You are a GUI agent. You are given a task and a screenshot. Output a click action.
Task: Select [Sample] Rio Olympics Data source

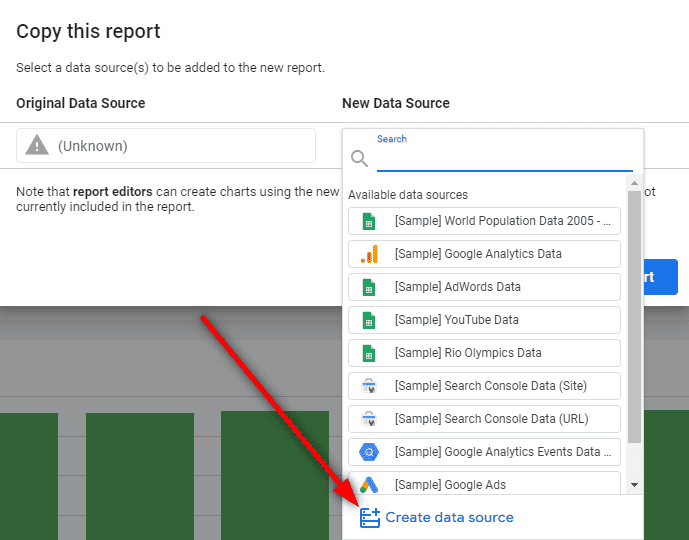pos(484,353)
